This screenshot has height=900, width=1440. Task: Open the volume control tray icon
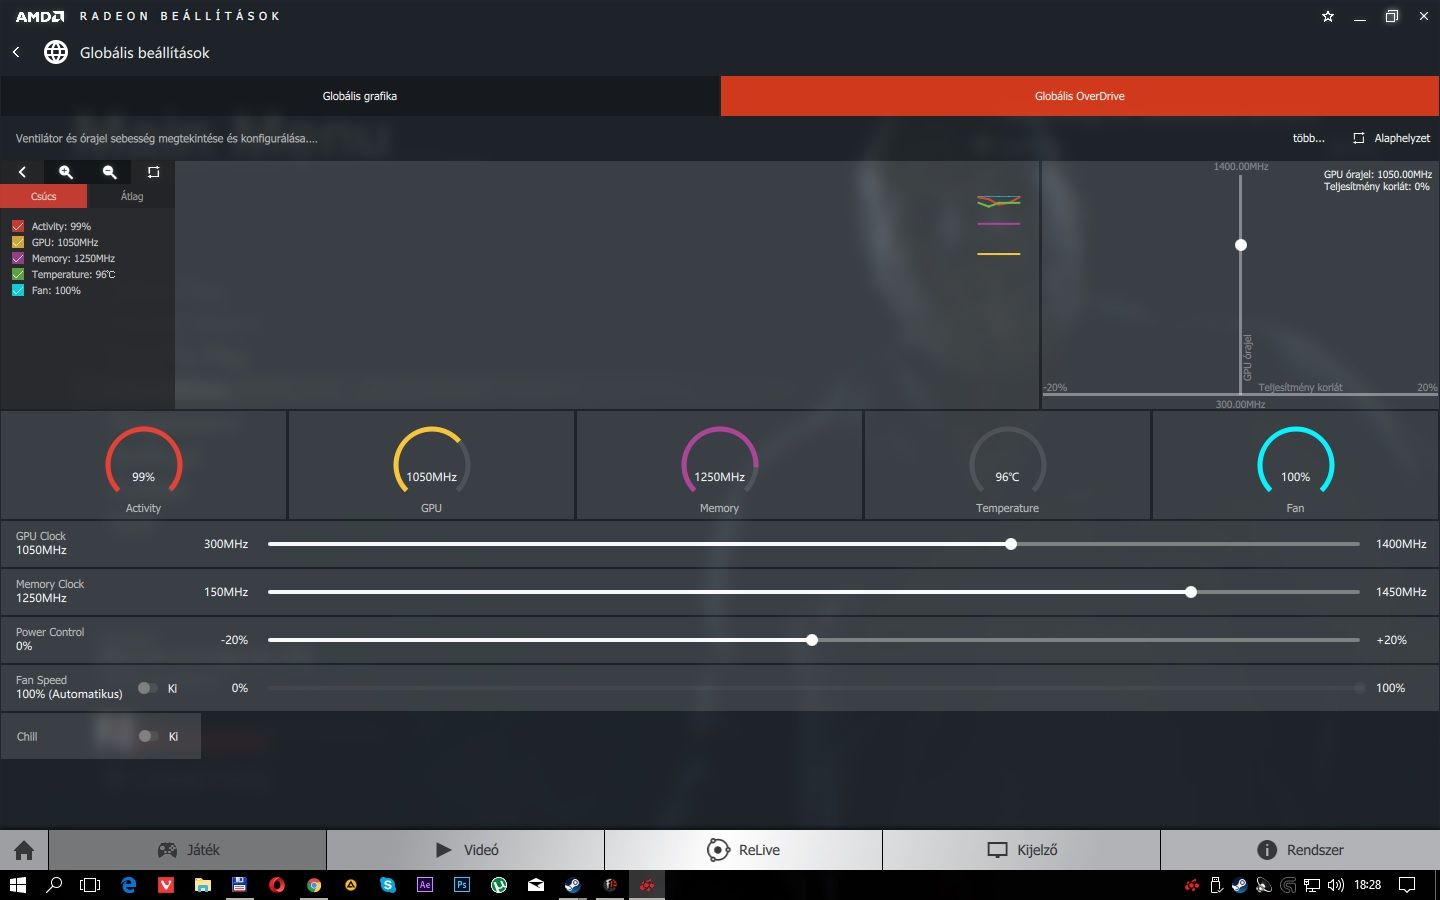1335,885
